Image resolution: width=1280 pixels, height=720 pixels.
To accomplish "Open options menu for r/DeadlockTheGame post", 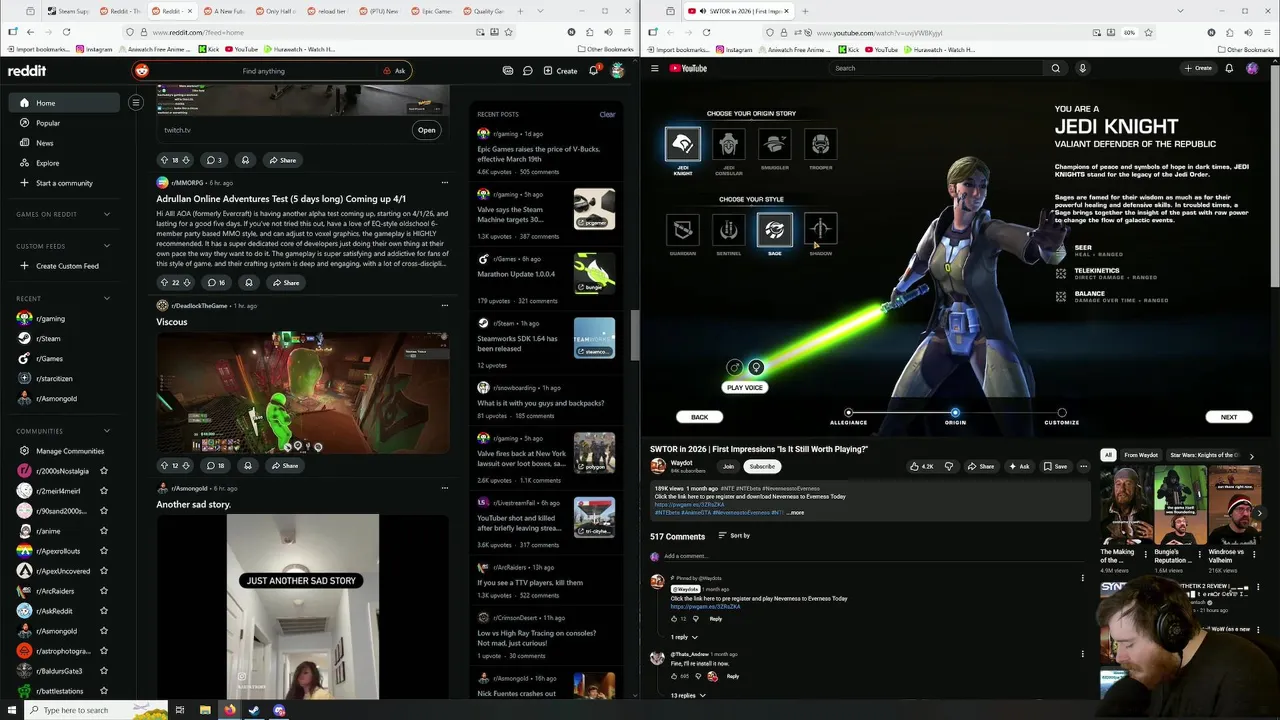I will pos(445,305).
